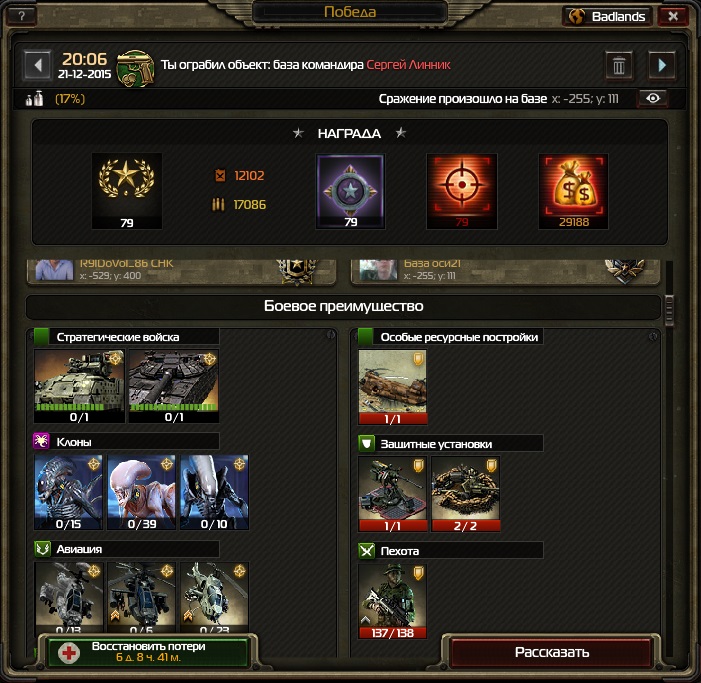This screenshot has height=683, width=701.
Task: Click the pistol robbery report icon
Action: click(135, 68)
